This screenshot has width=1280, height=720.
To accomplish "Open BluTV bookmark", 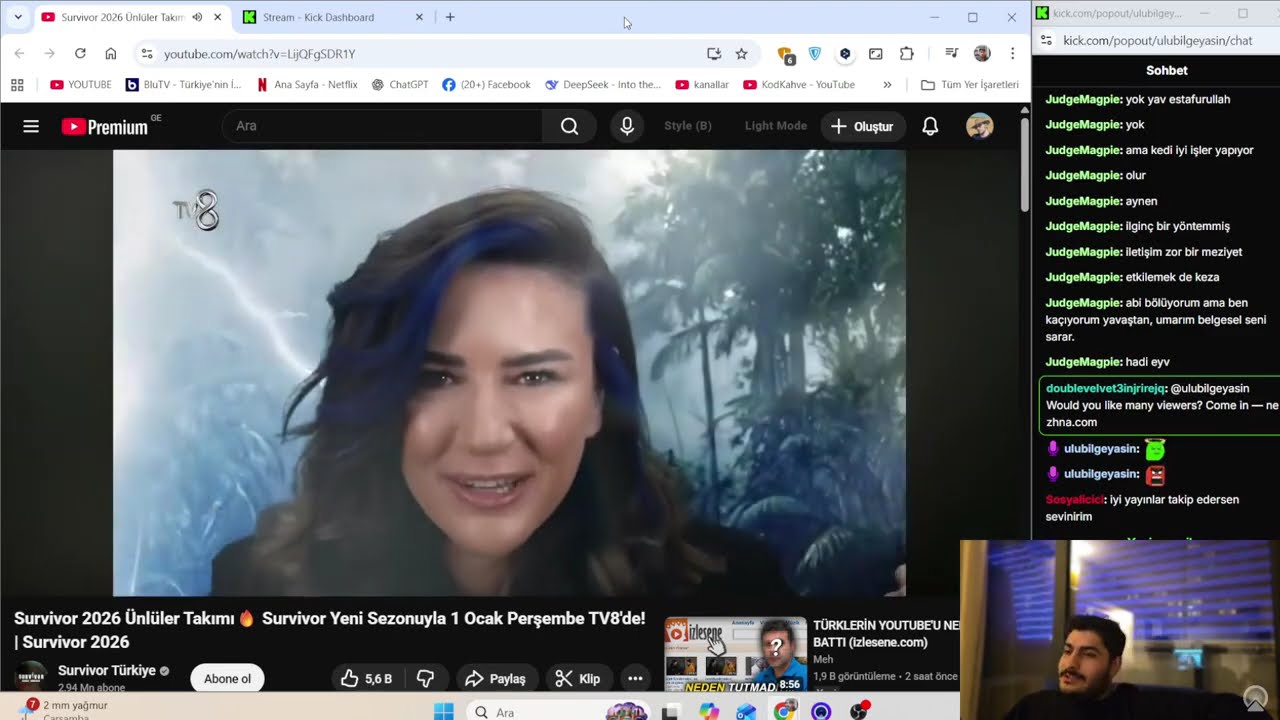I will pyautogui.click(x=183, y=85).
